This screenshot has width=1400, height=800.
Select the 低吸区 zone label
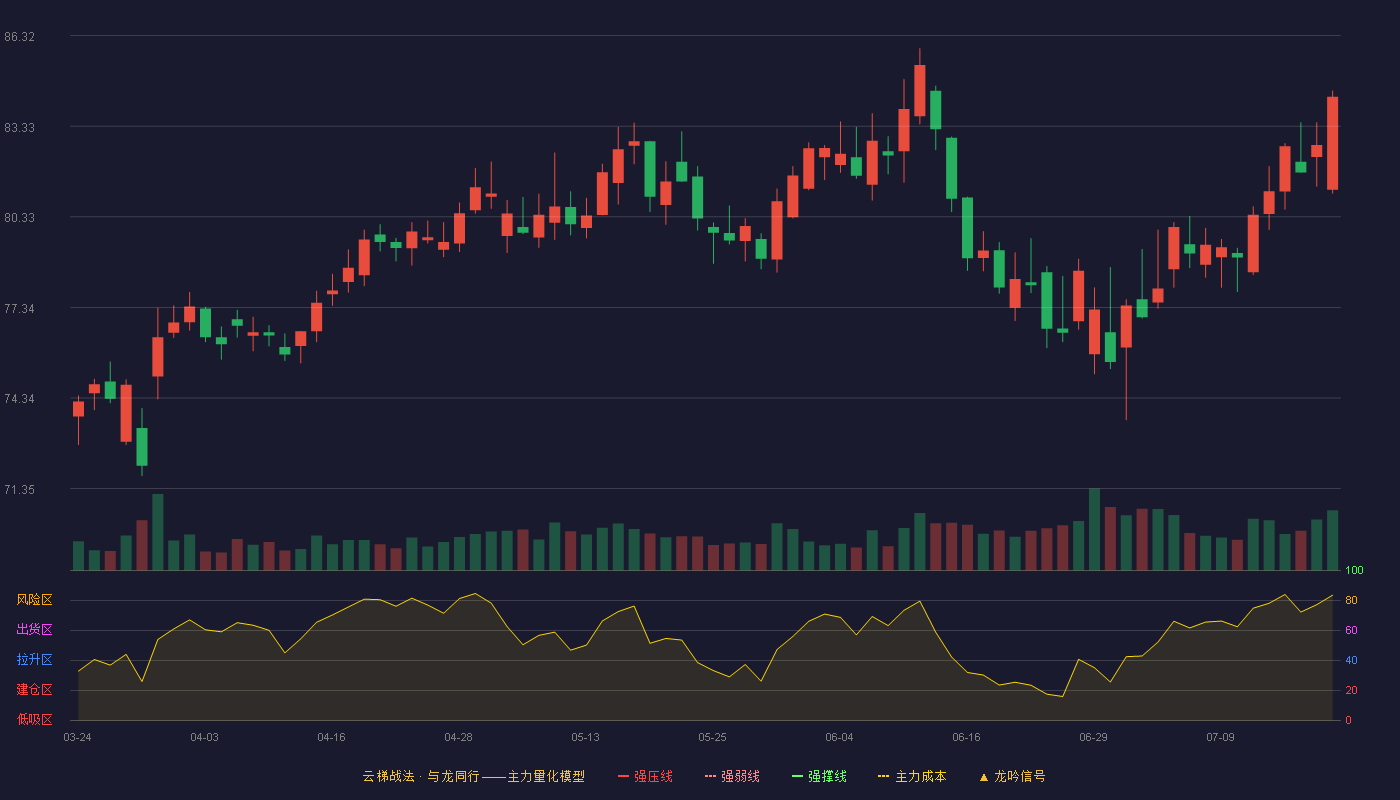[34, 719]
